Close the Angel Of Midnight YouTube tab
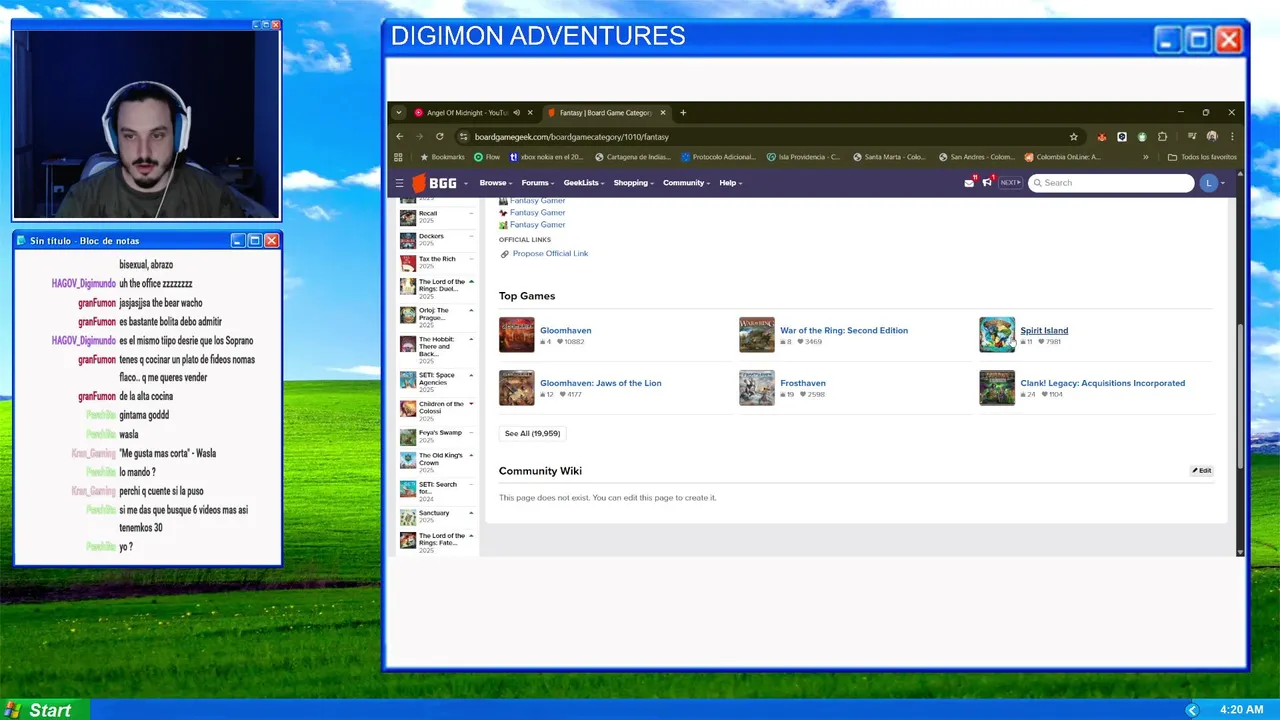 pyautogui.click(x=530, y=113)
